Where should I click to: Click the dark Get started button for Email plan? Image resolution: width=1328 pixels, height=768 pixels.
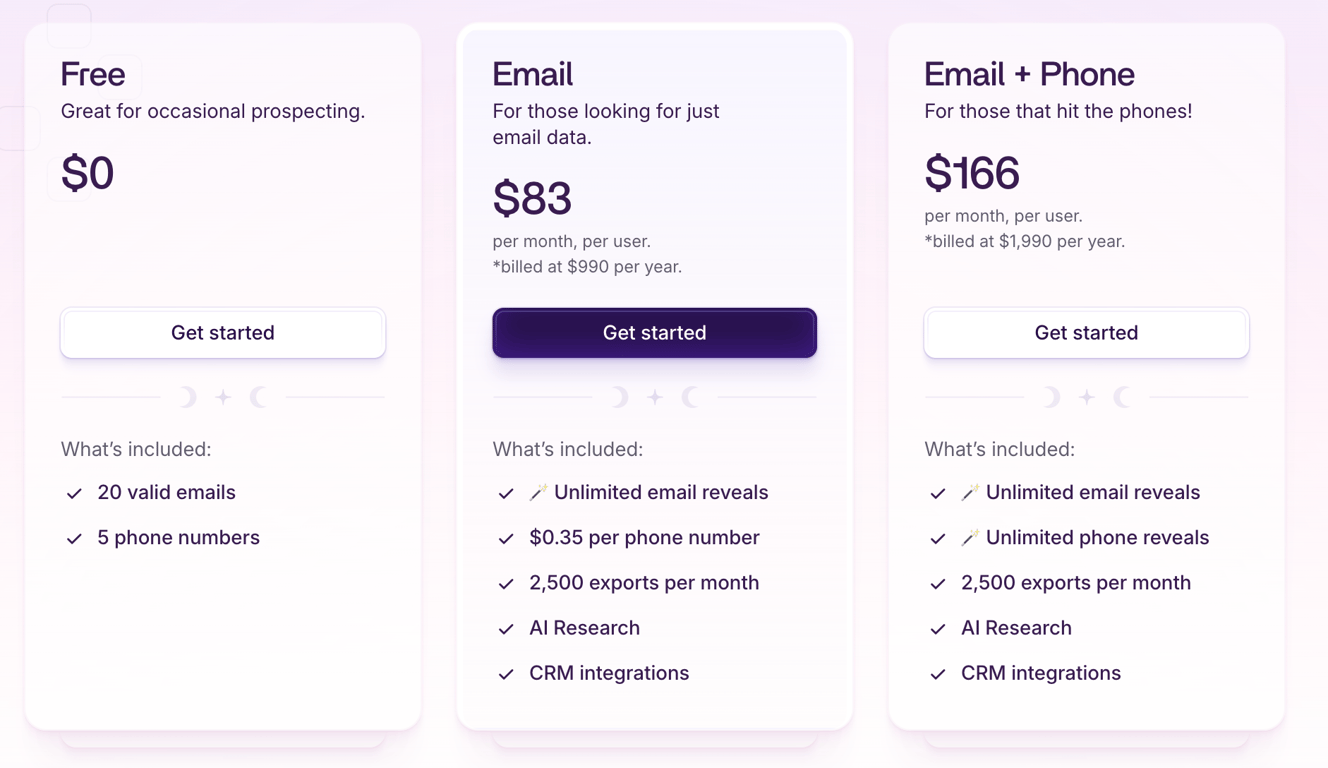[655, 333]
